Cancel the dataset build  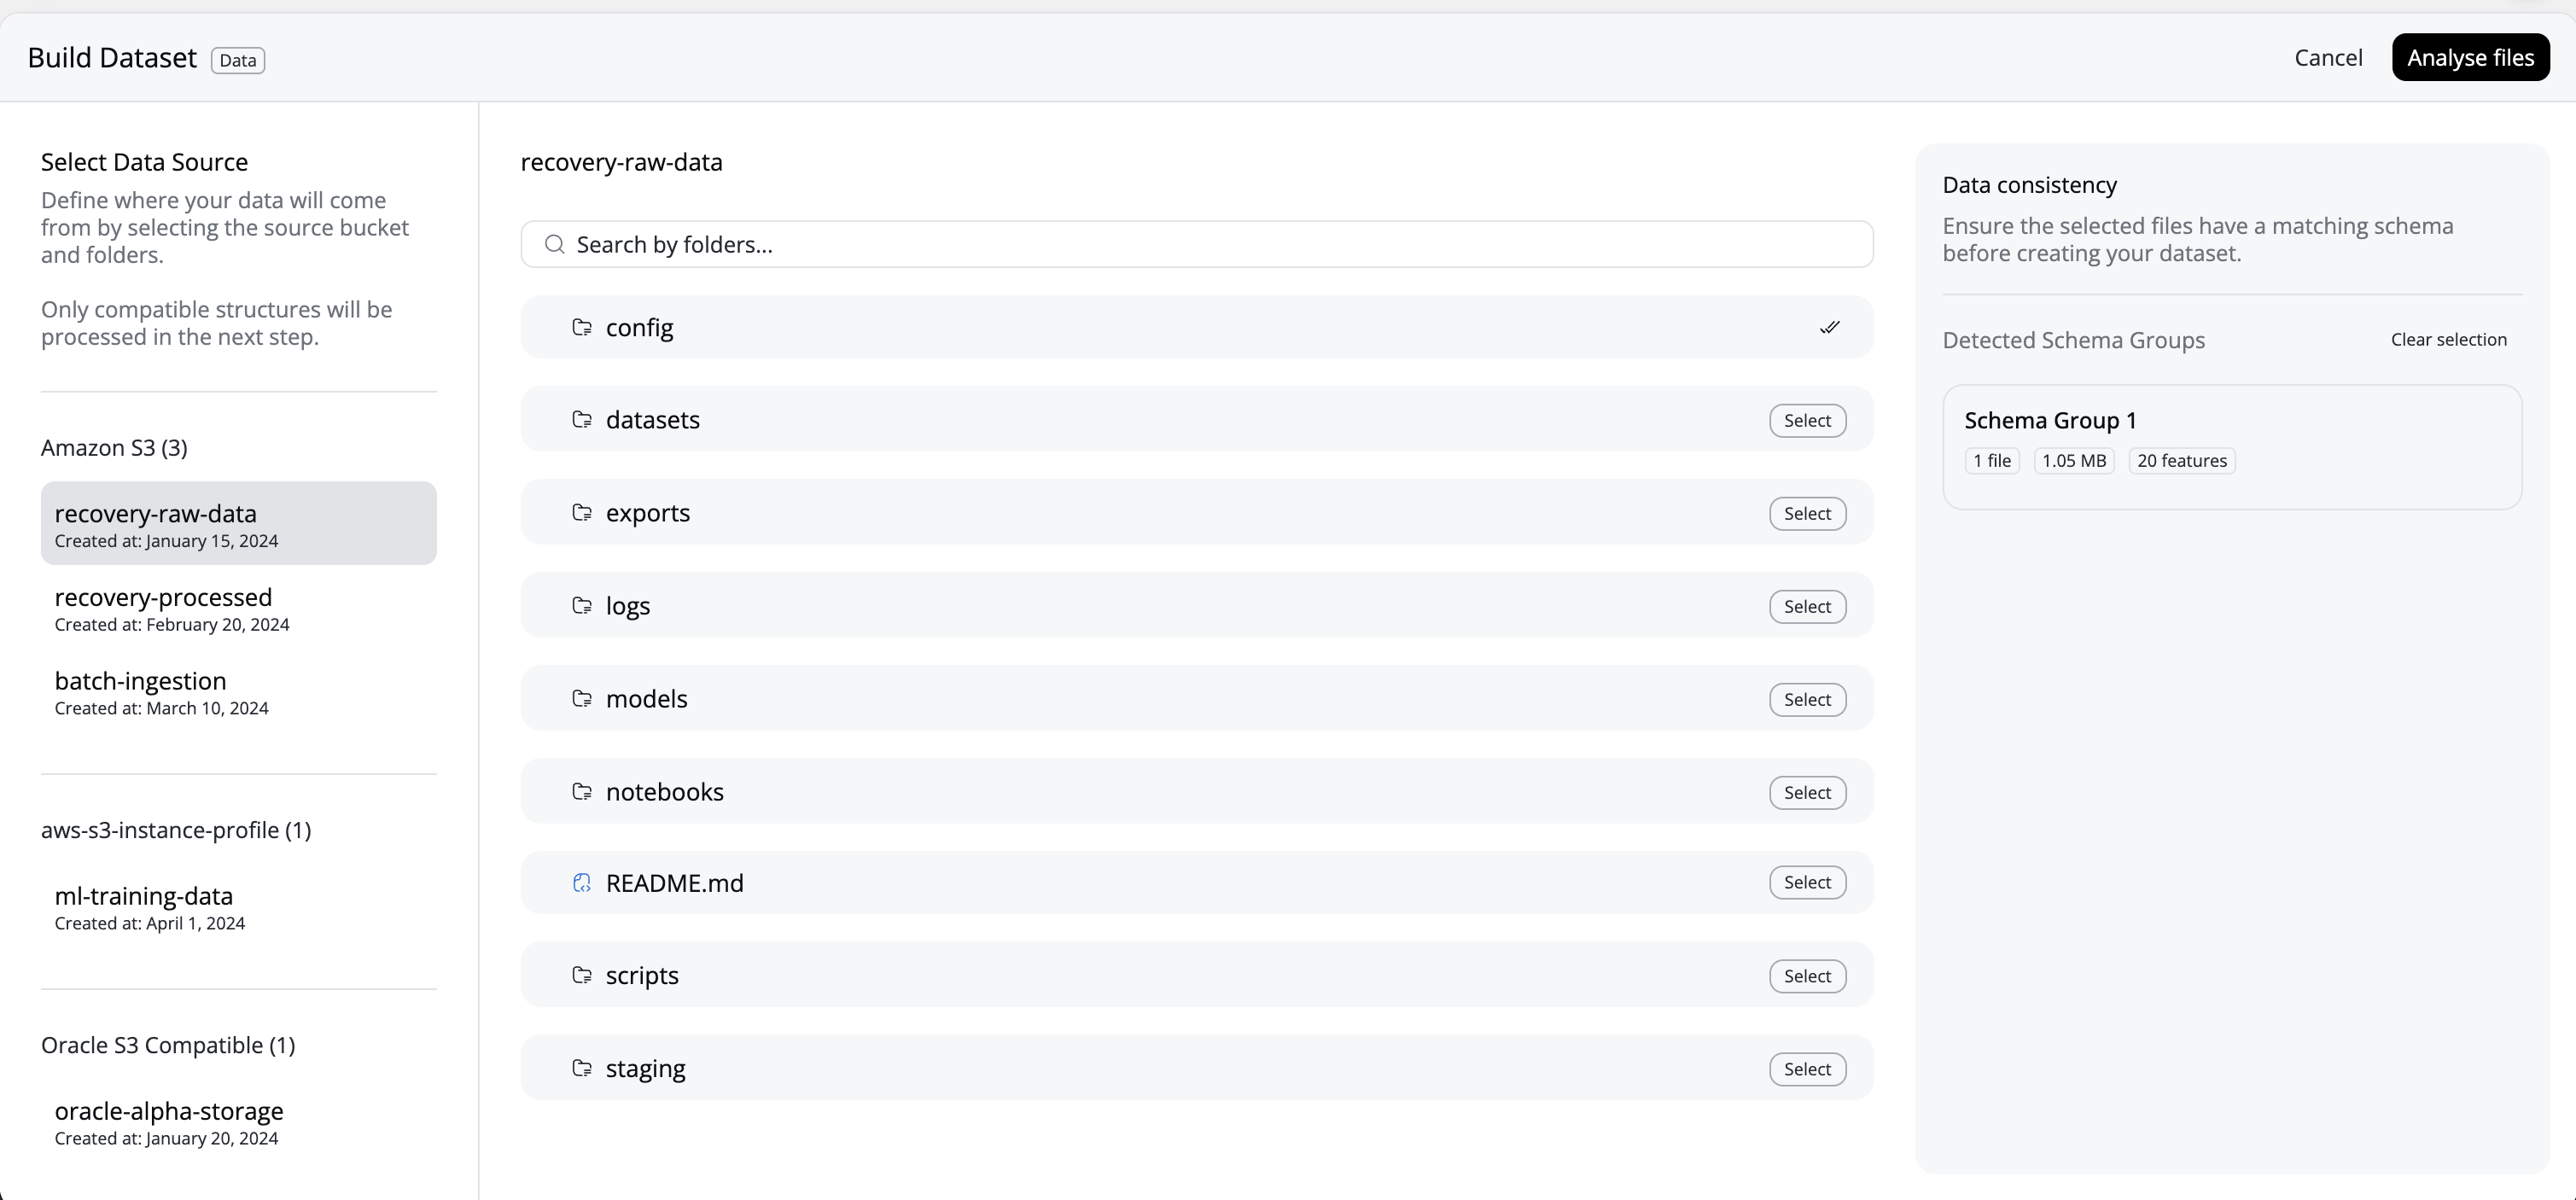[2328, 57]
